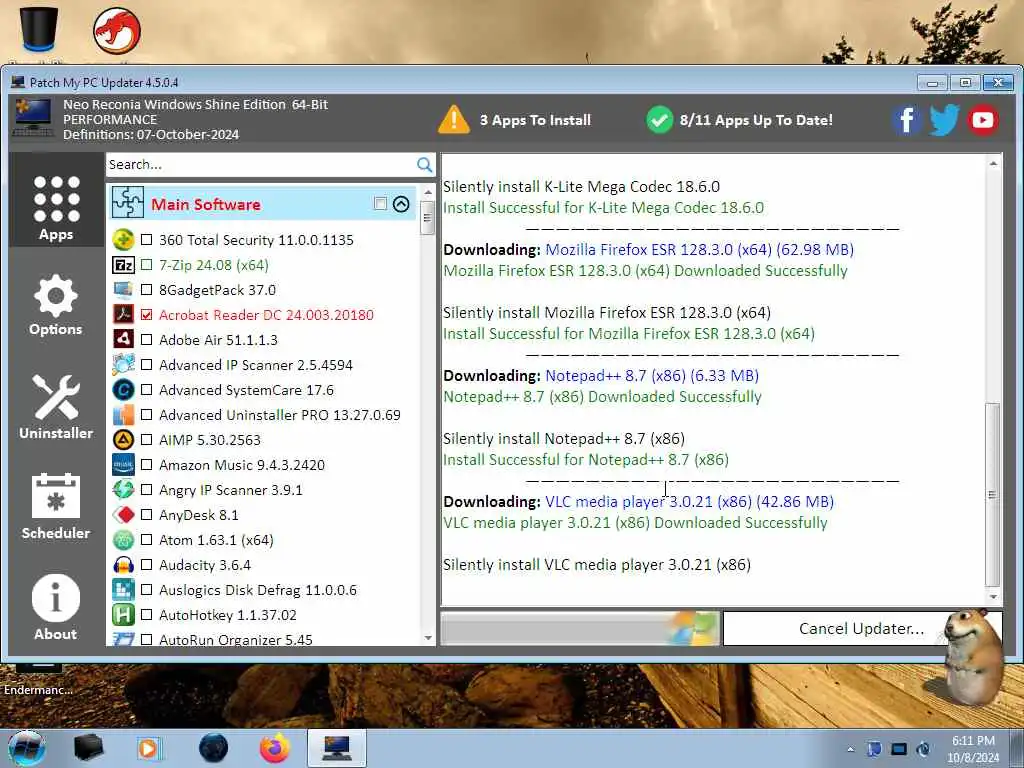Image resolution: width=1024 pixels, height=768 pixels.
Task: Click the app list scroll-down arrow
Action: [x=428, y=638]
